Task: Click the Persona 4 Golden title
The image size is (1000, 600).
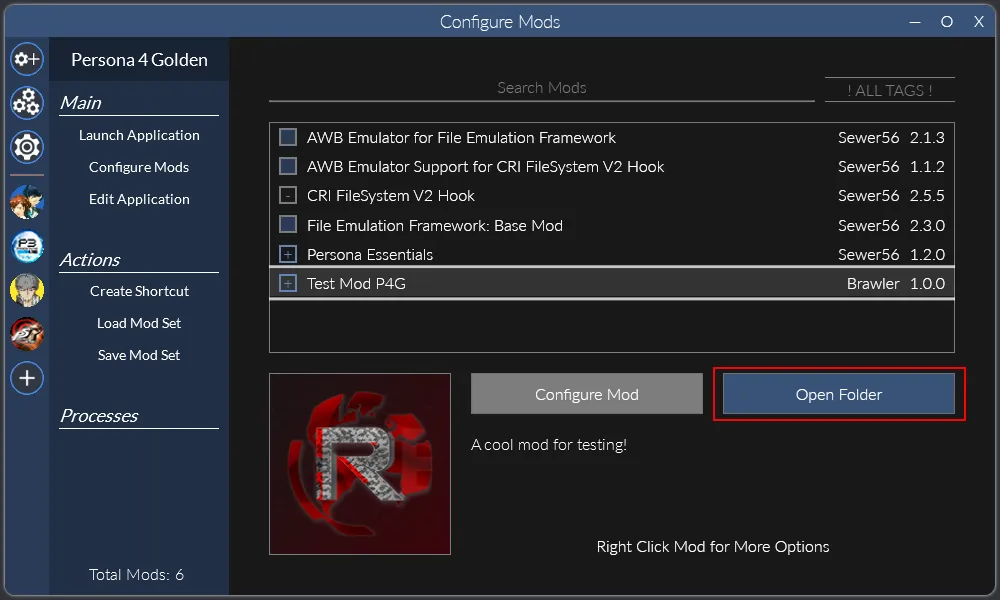Action: coord(139,60)
